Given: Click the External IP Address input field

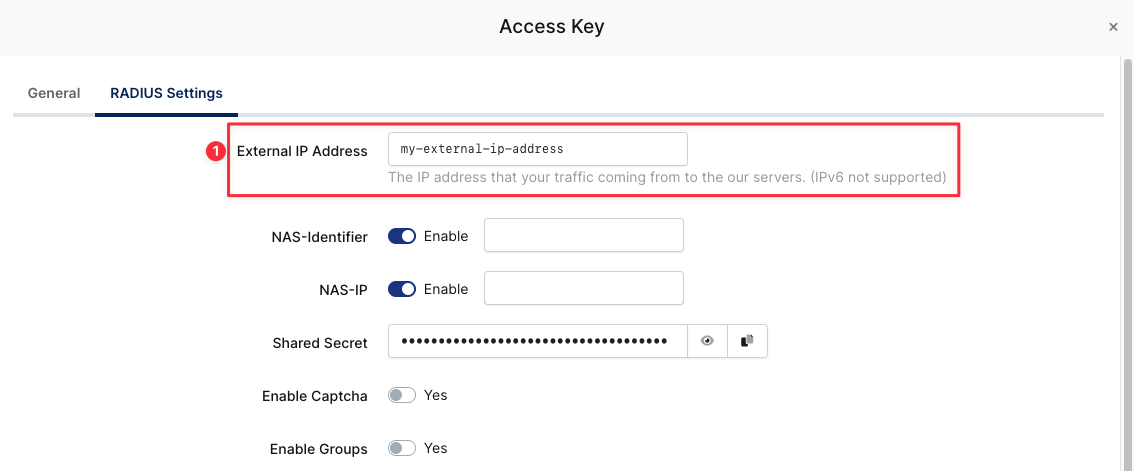Looking at the screenshot, I should tap(537, 149).
